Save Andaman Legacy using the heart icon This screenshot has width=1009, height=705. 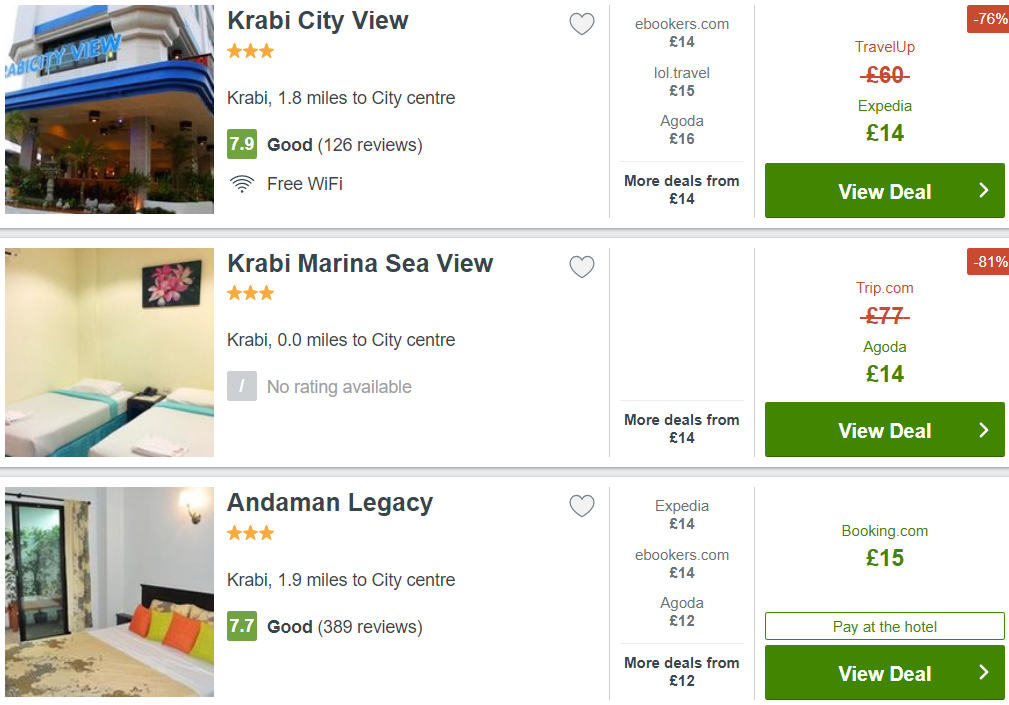click(582, 506)
